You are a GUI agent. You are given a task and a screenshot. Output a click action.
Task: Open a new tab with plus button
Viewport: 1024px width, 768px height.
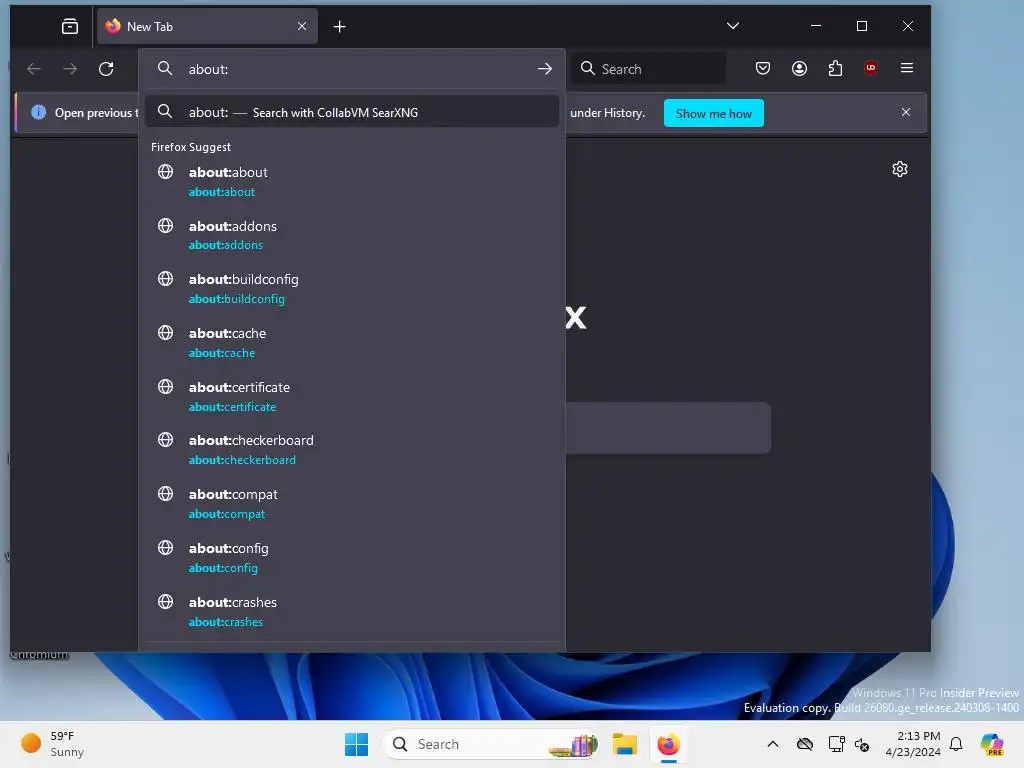coord(340,26)
